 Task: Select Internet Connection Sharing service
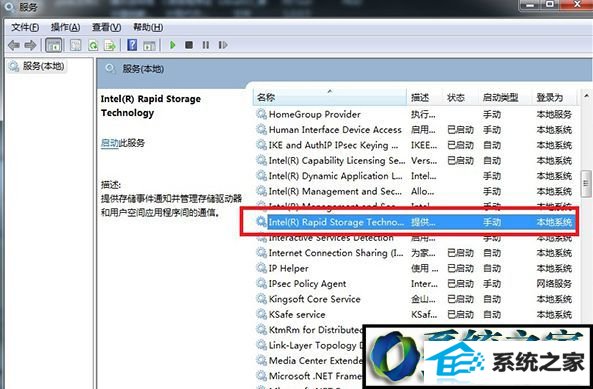(x=415, y=253)
